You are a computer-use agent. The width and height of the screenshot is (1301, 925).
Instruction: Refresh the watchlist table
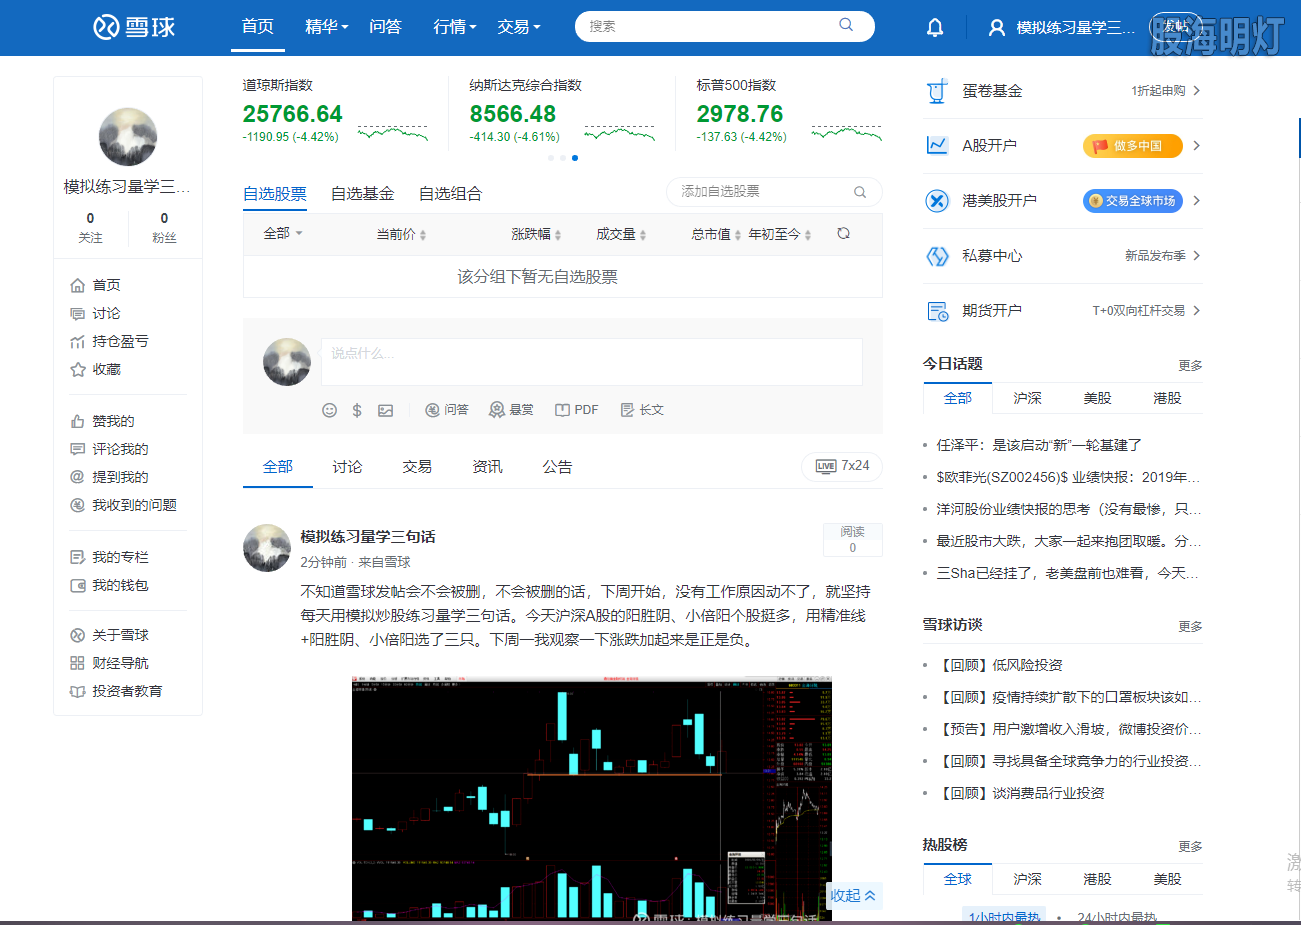click(843, 233)
